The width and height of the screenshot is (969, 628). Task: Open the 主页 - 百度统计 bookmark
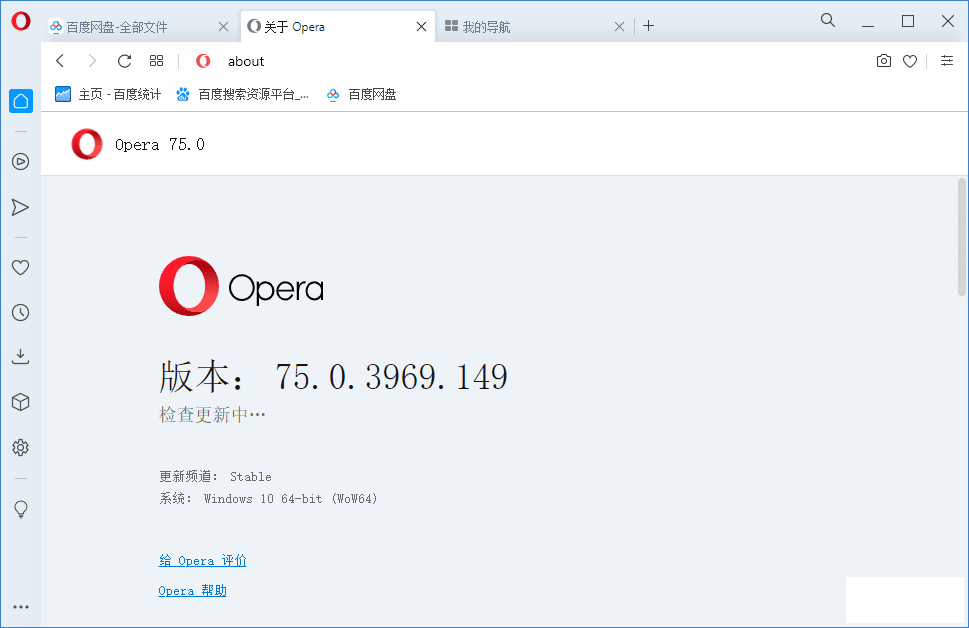[x=108, y=94]
